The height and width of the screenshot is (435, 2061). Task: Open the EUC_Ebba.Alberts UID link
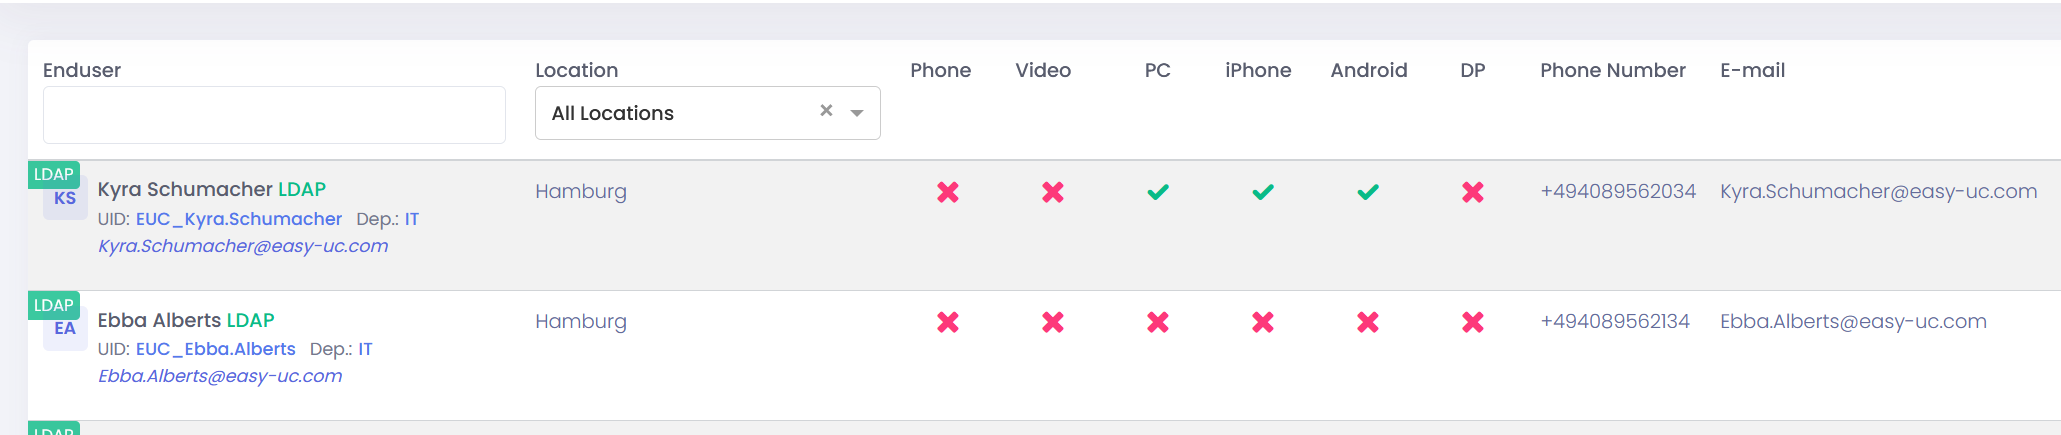[215, 349]
